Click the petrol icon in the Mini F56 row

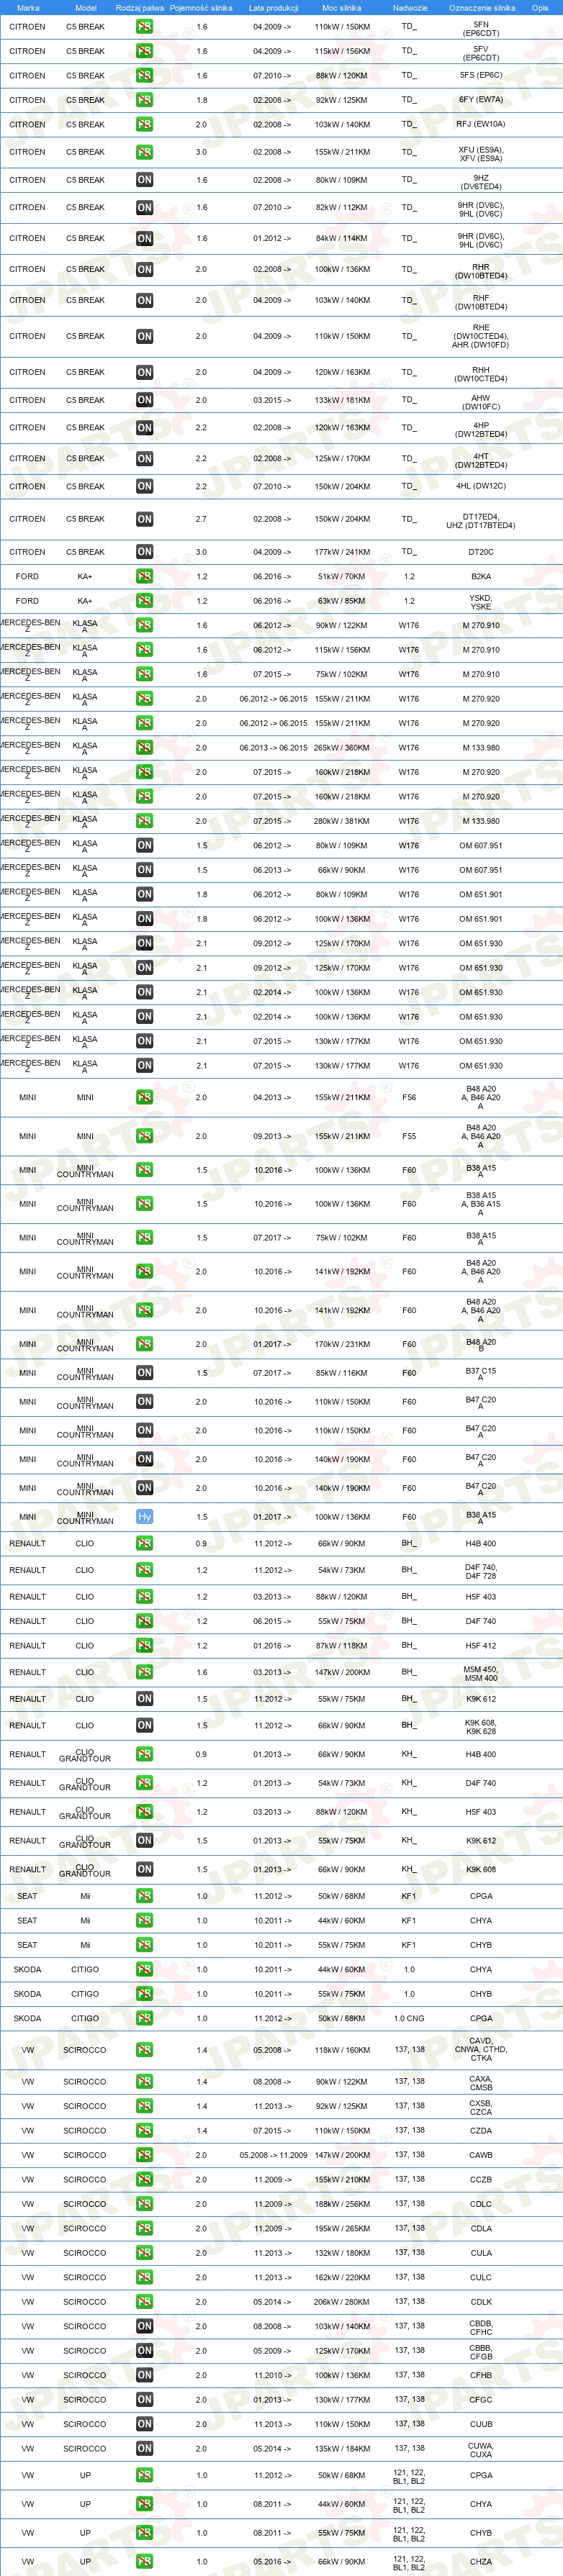[x=144, y=1097]
